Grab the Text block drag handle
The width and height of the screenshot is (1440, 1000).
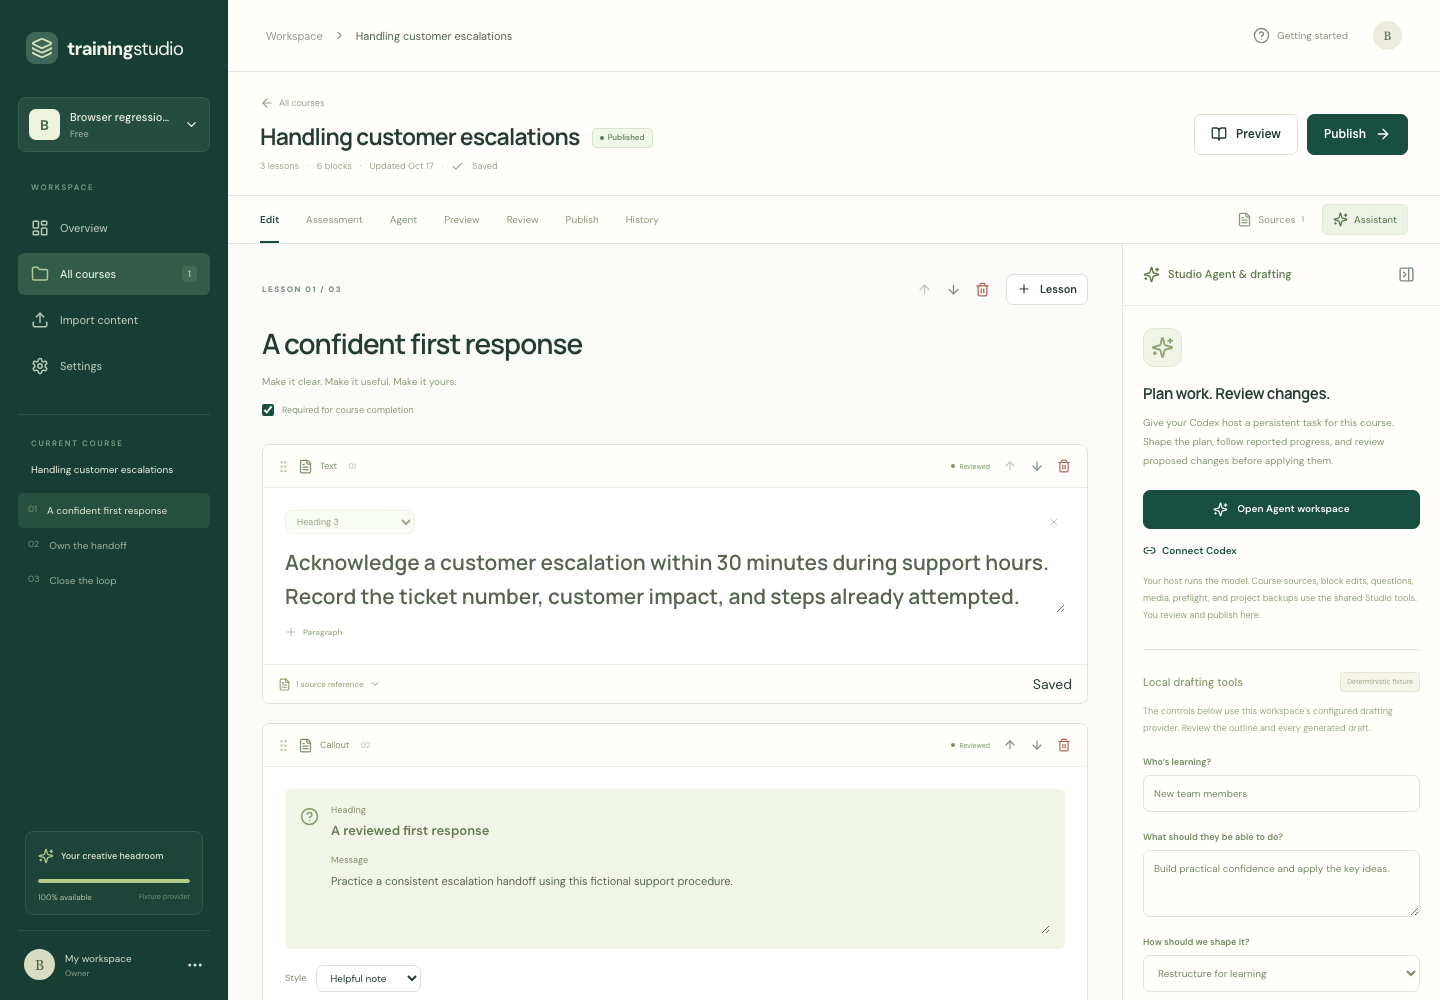(283, 466)
